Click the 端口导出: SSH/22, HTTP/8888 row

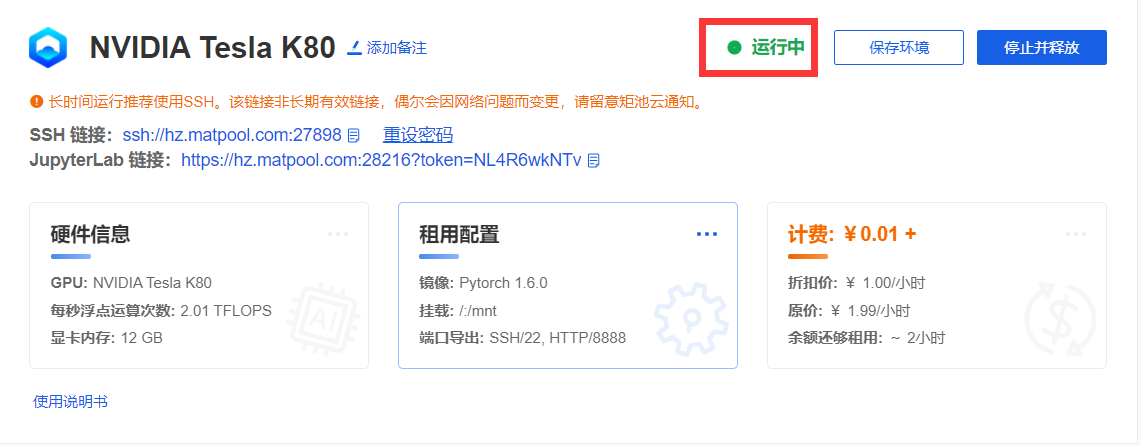pyautogui.click(x=522, y=338)
